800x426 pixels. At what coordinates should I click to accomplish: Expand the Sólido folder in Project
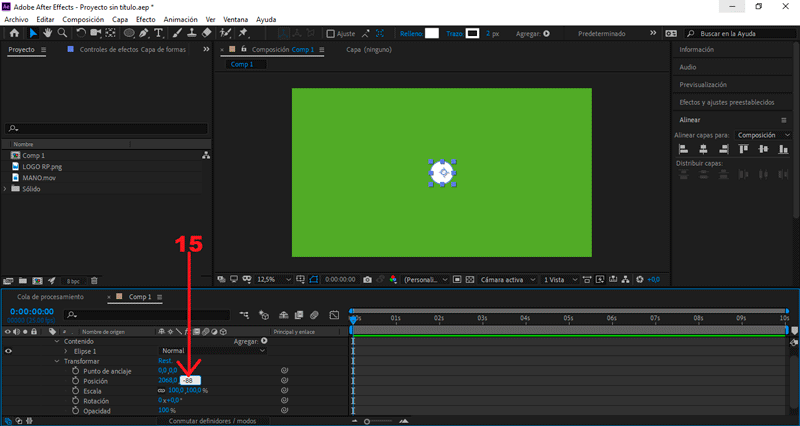tap(5, 189)
